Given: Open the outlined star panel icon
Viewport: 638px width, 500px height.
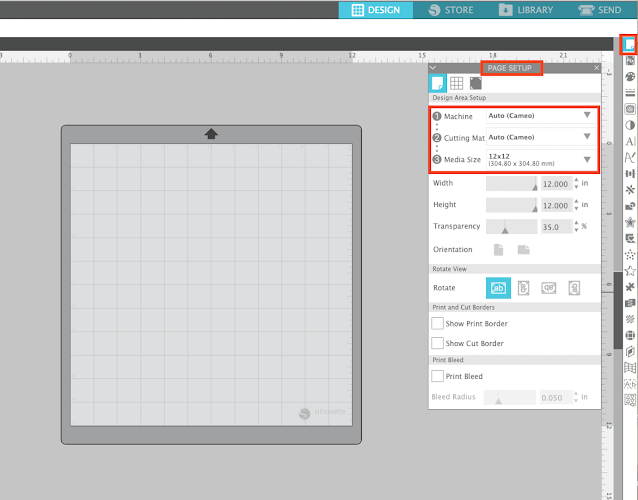Looking at the screenshot, I should 630,271.
